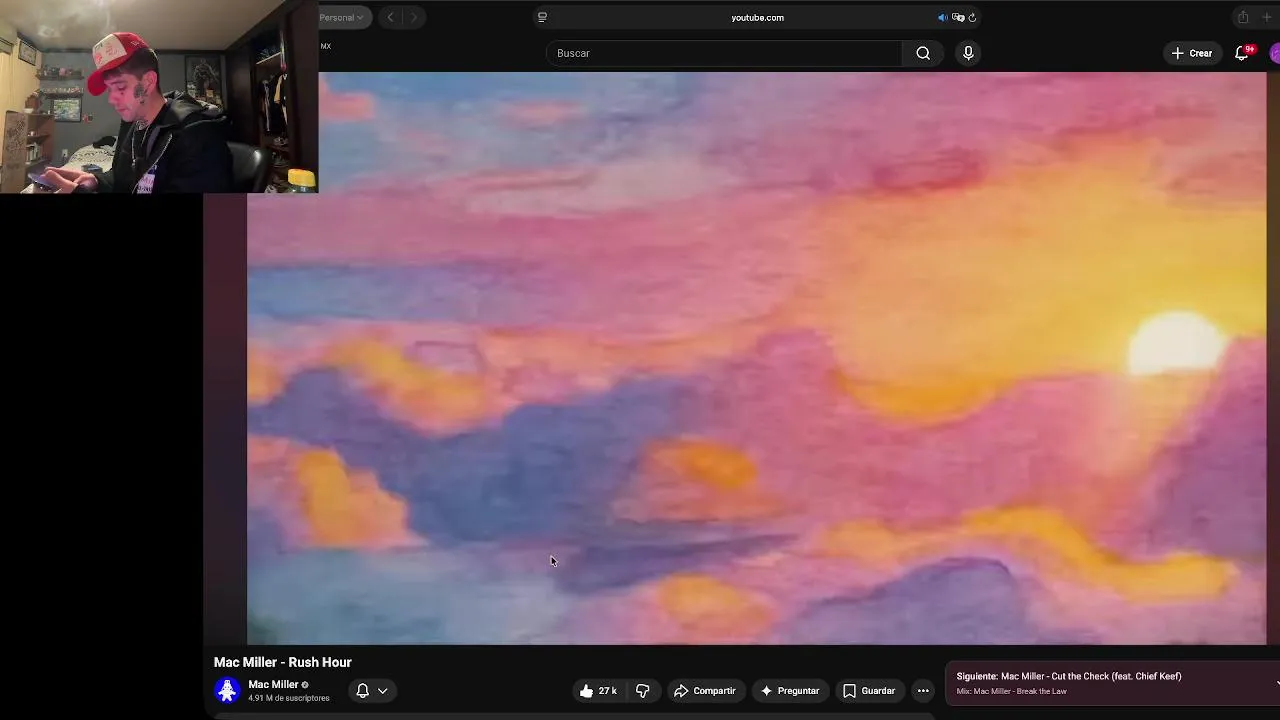Click the Preguntar button

[x=790, y=690]
